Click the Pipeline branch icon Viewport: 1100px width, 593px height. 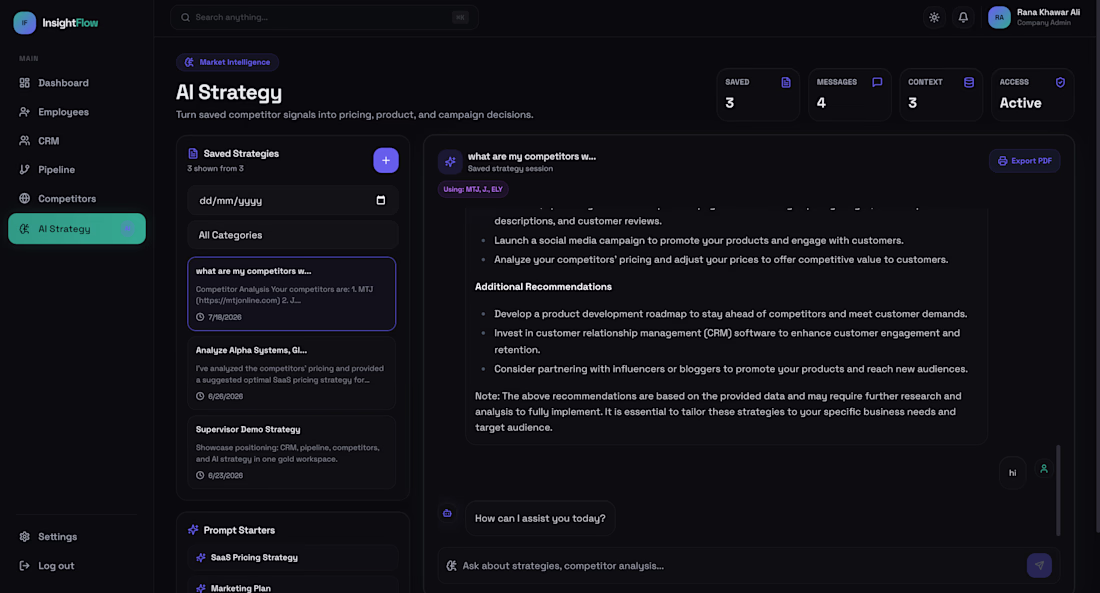25,169
